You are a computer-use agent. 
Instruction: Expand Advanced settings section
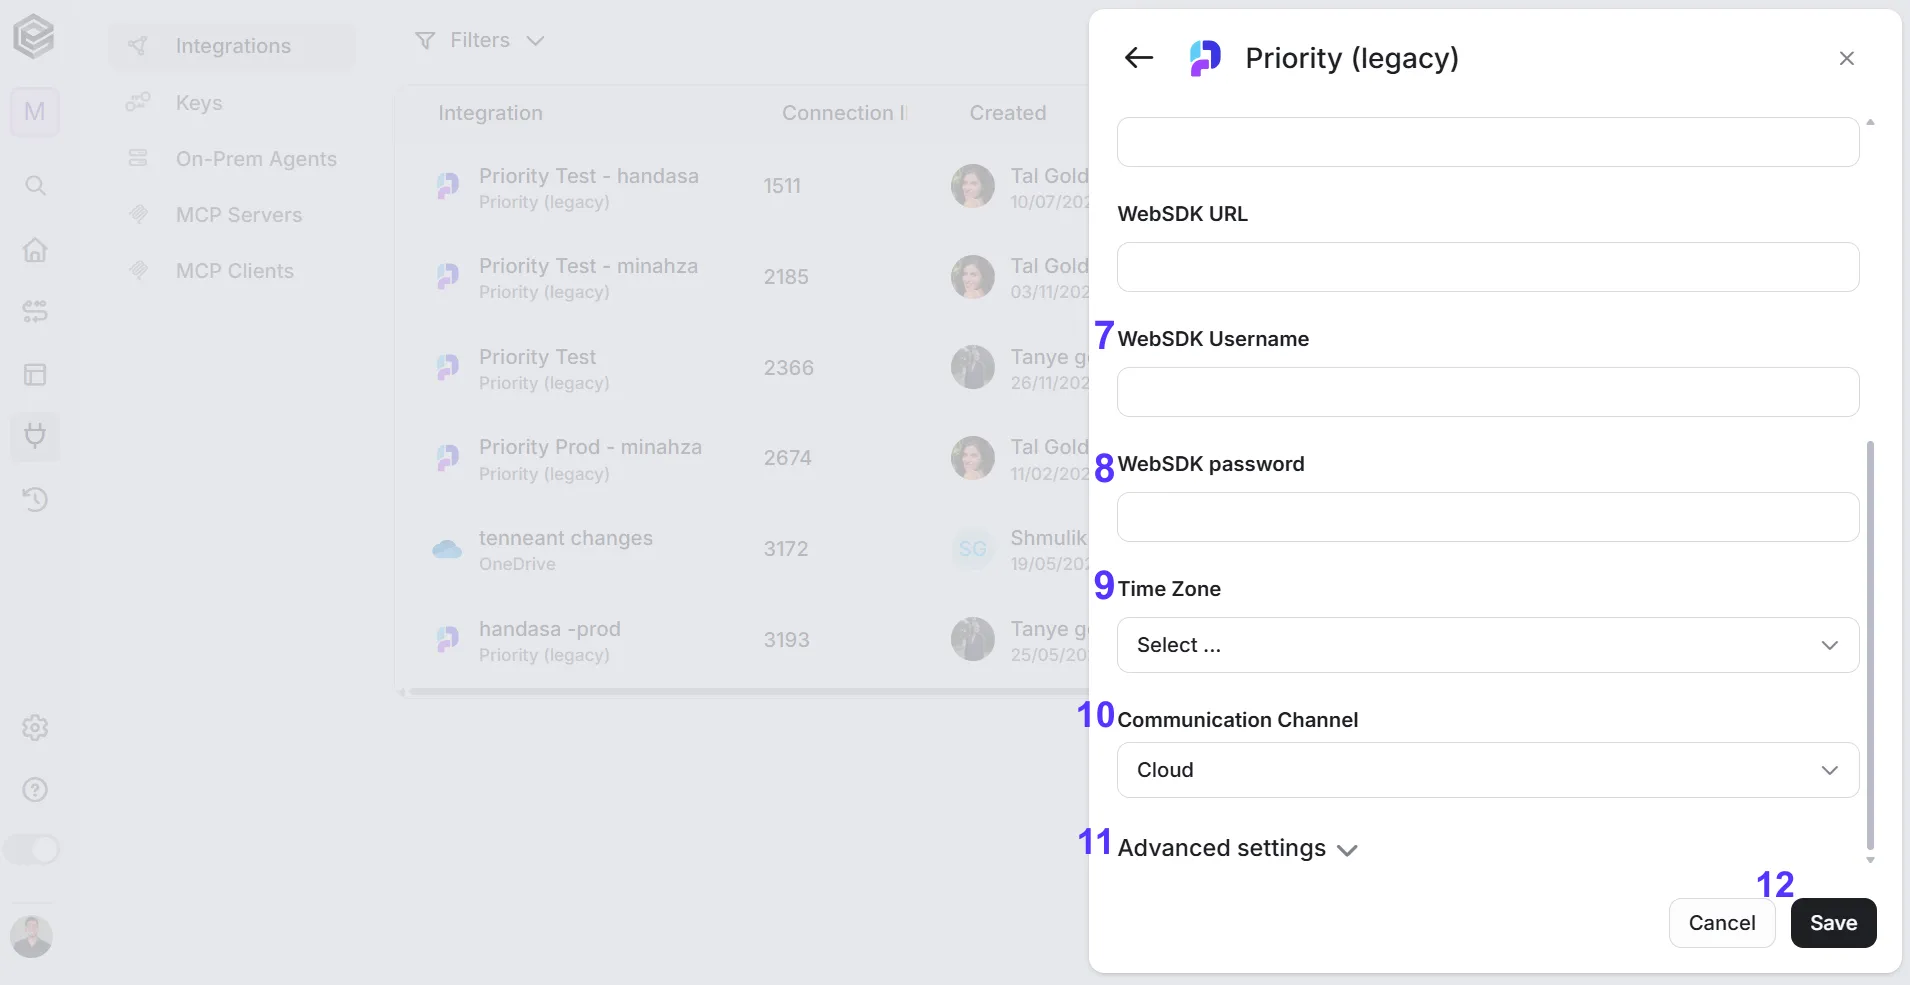(1238, 849)
